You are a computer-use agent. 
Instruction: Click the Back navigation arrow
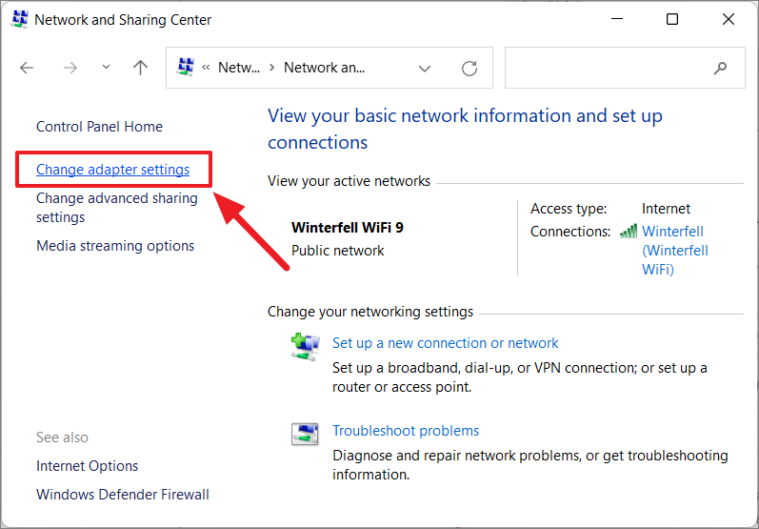tap(27, 68)
